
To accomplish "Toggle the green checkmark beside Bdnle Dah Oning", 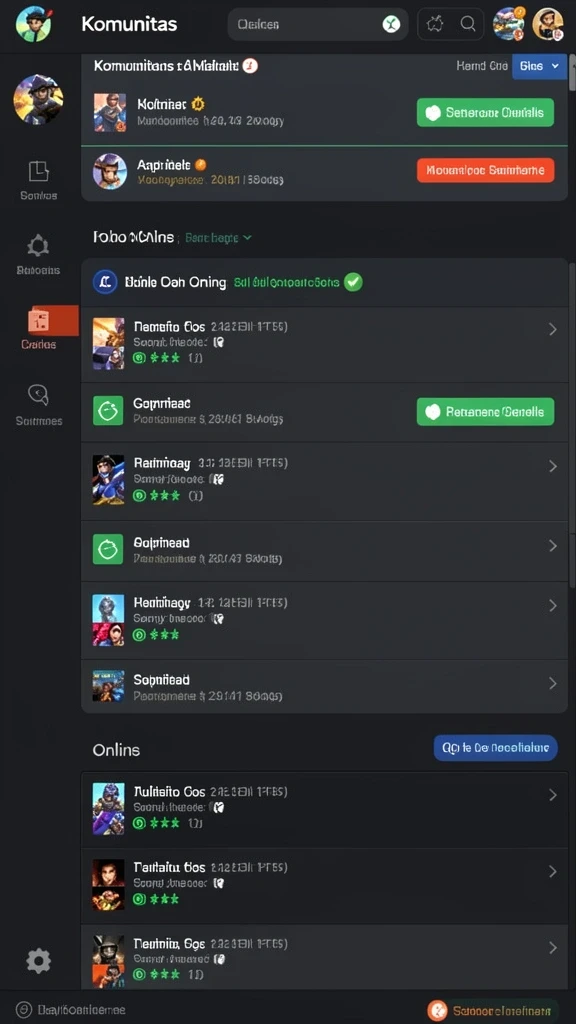I will 353,282.
